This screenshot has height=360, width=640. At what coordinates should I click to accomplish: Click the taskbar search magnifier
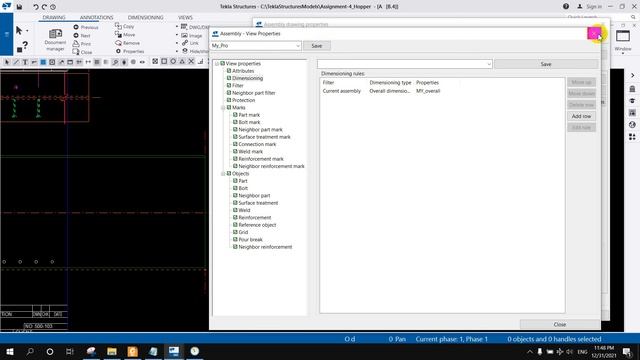(30, 351)
